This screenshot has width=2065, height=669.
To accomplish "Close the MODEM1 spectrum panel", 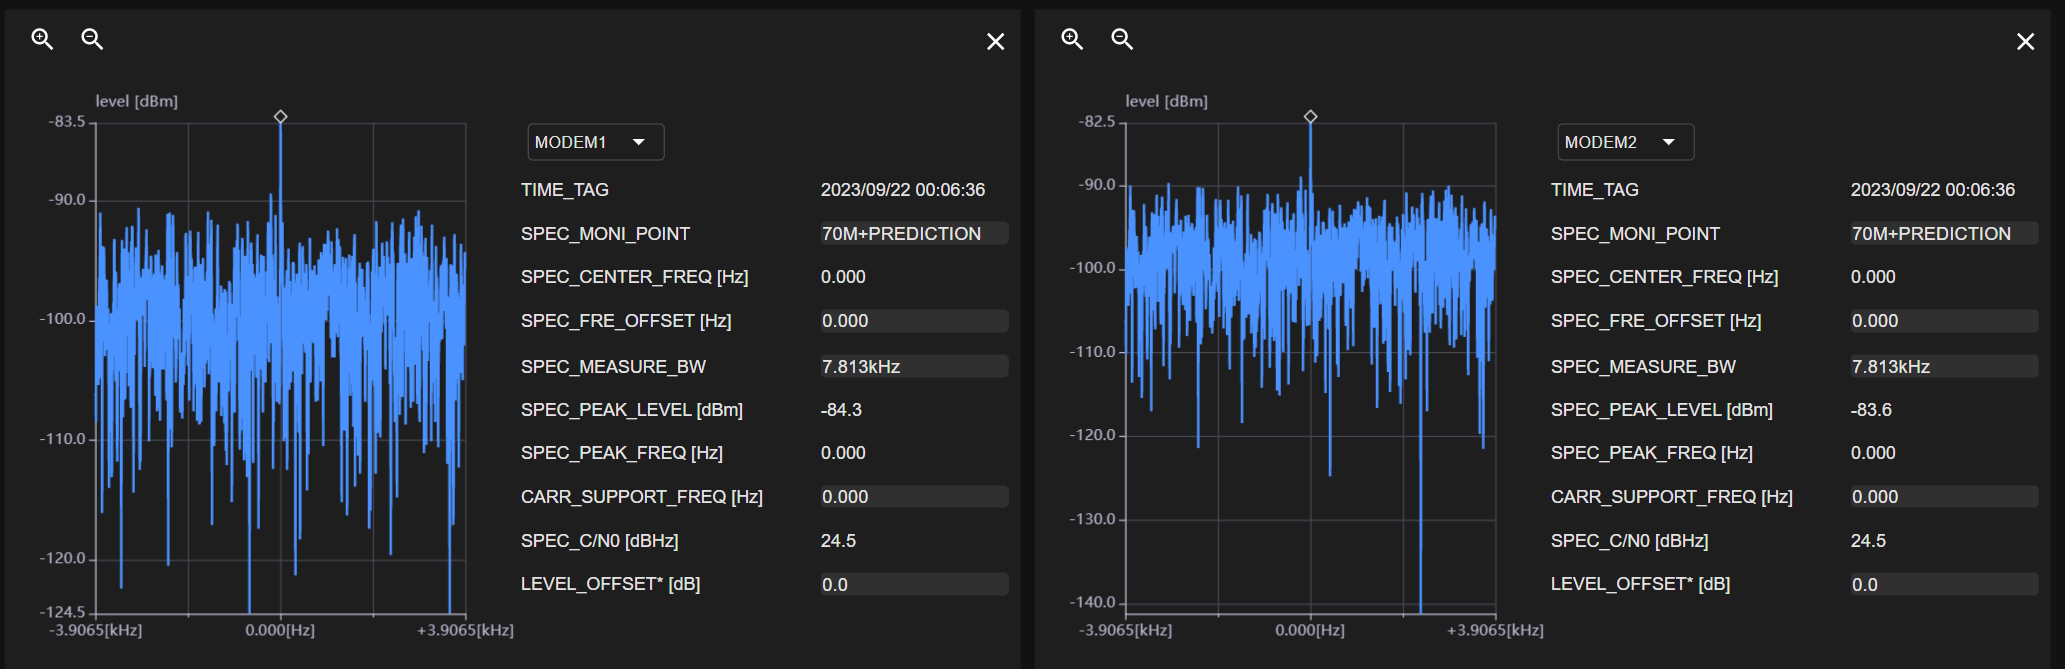I will 995,41.
